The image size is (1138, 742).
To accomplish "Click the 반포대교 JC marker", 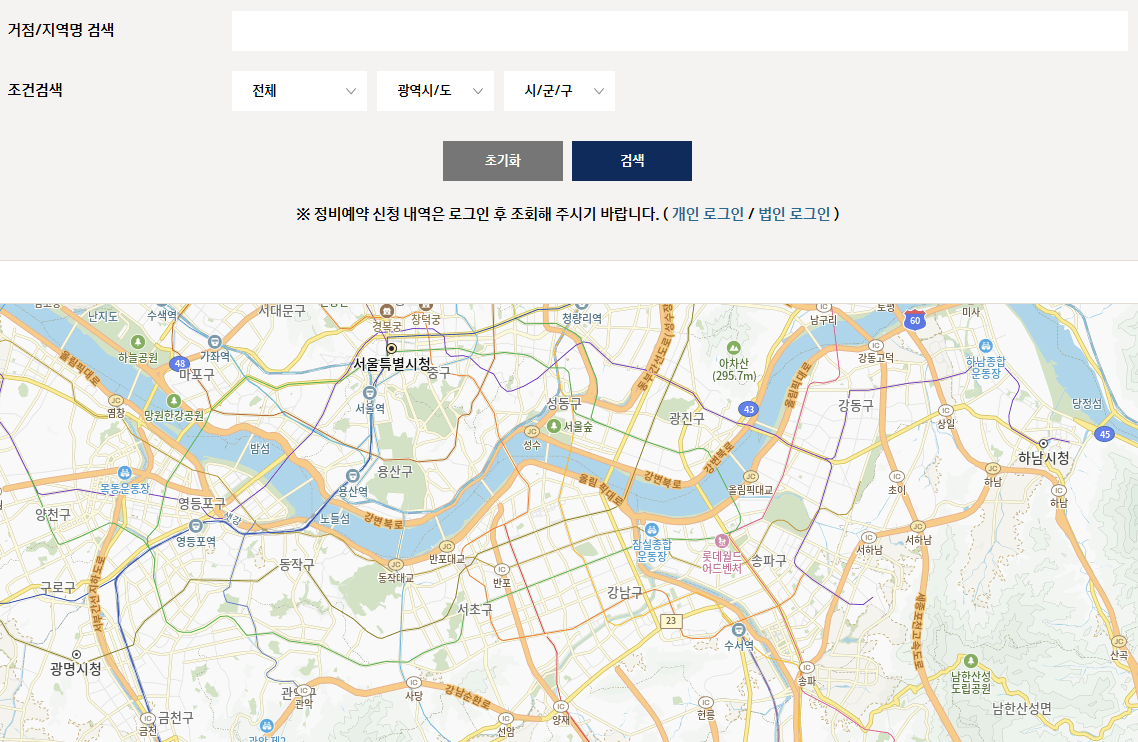I will click(446, 546).
